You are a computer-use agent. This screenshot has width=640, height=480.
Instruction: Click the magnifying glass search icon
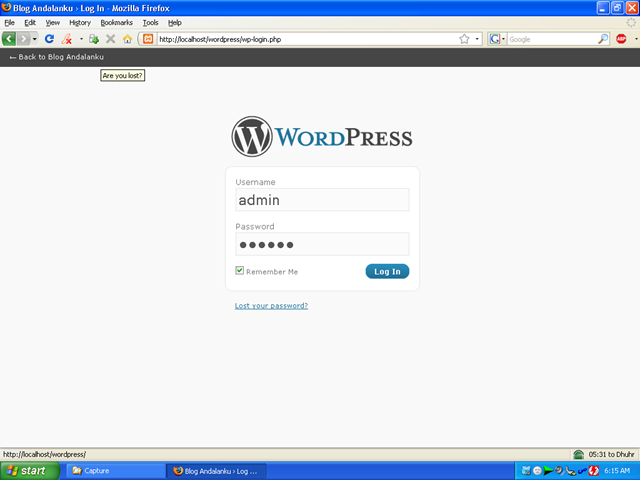tap(603, 39)
